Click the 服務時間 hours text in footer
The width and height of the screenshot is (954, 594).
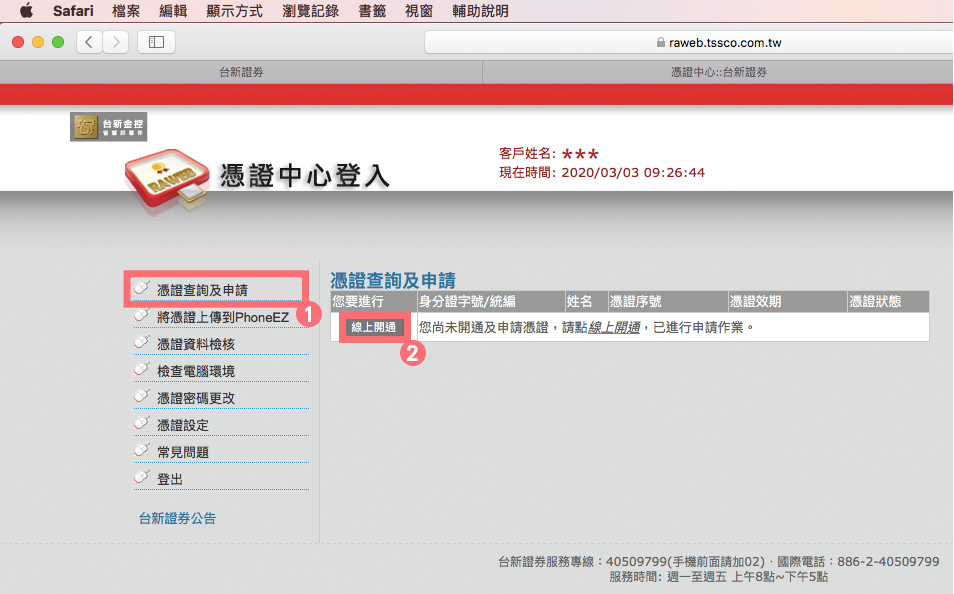pos(719,577)
